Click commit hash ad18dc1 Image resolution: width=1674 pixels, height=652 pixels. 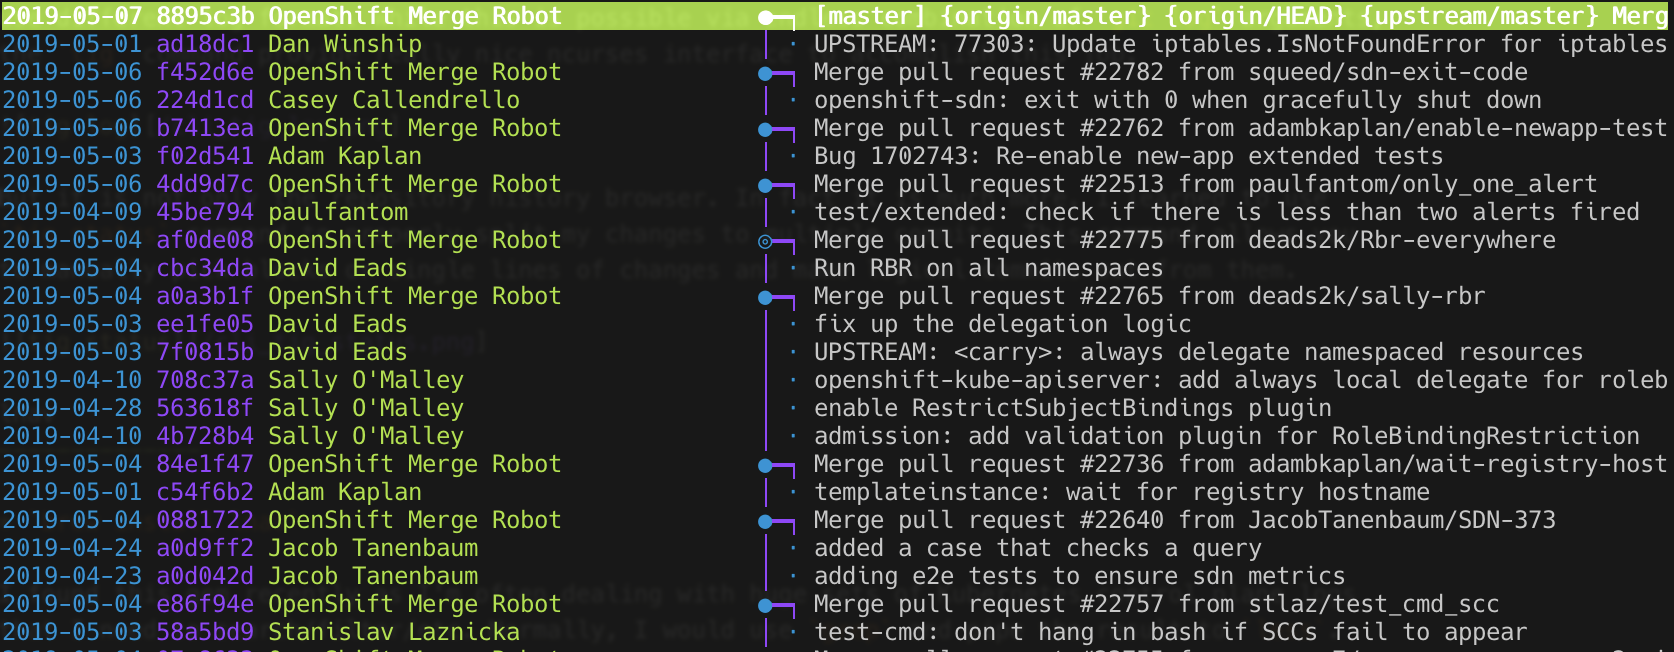click(x=205, y=44)
